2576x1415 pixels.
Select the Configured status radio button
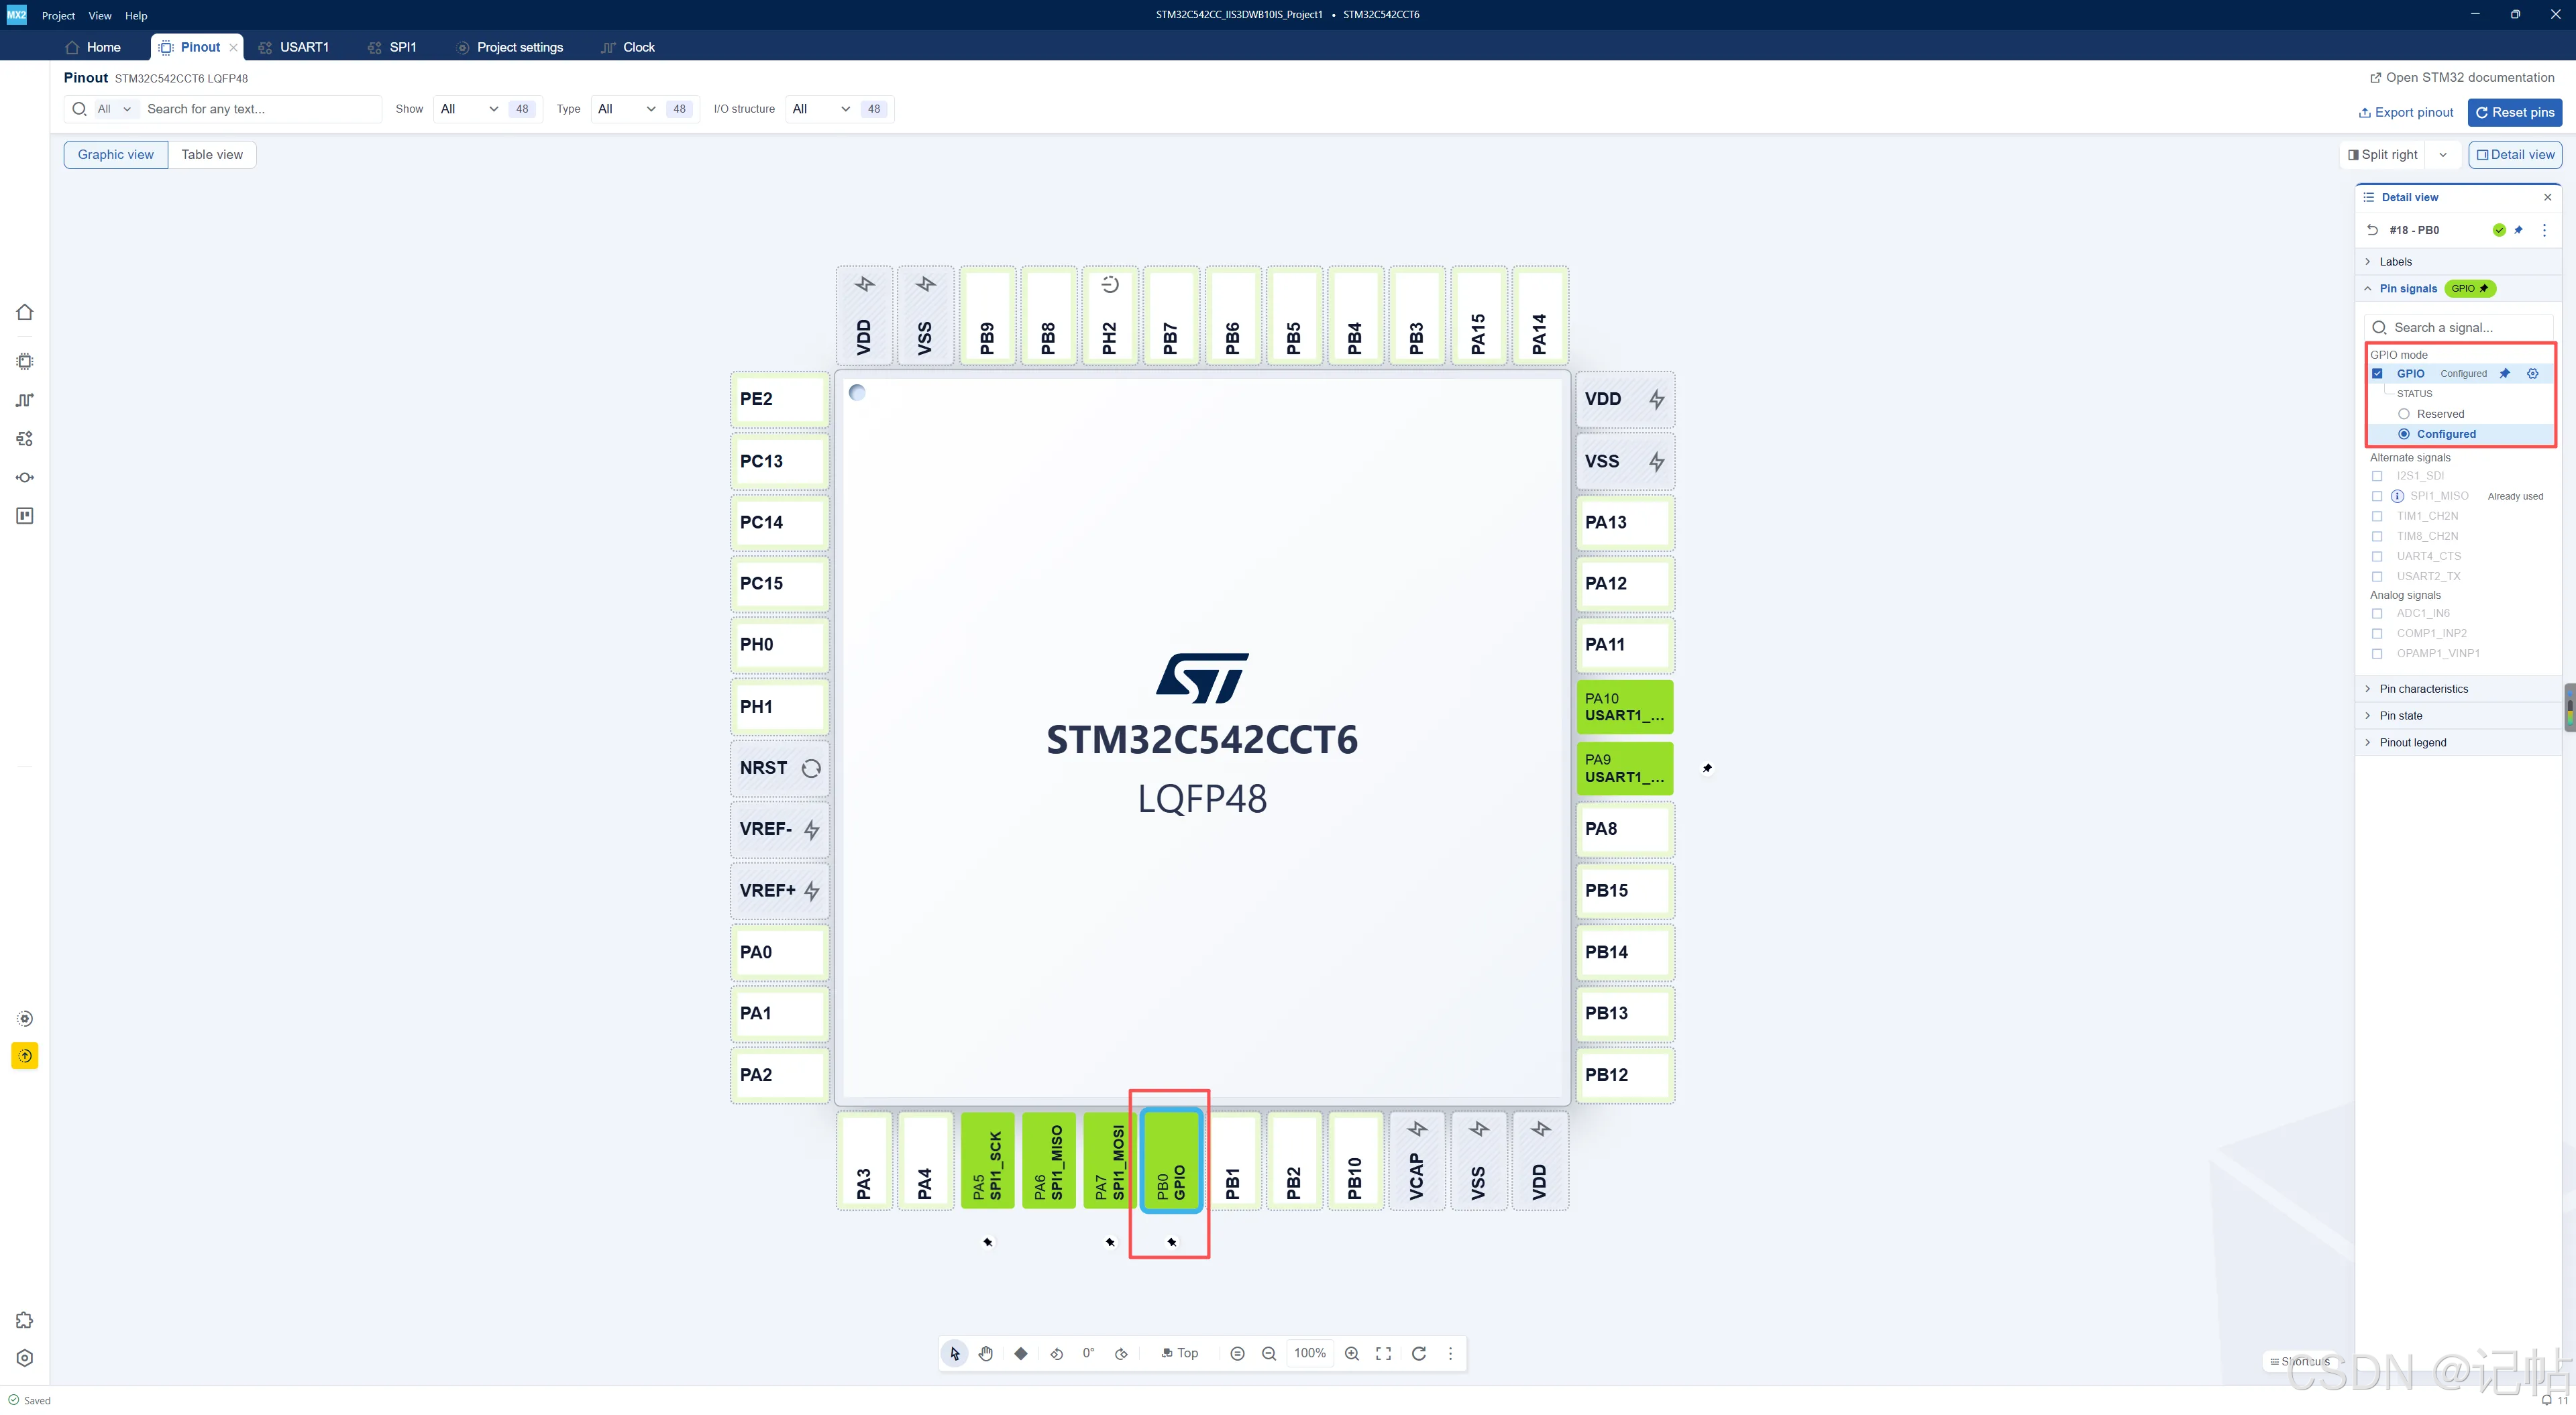click(2403, 434)
